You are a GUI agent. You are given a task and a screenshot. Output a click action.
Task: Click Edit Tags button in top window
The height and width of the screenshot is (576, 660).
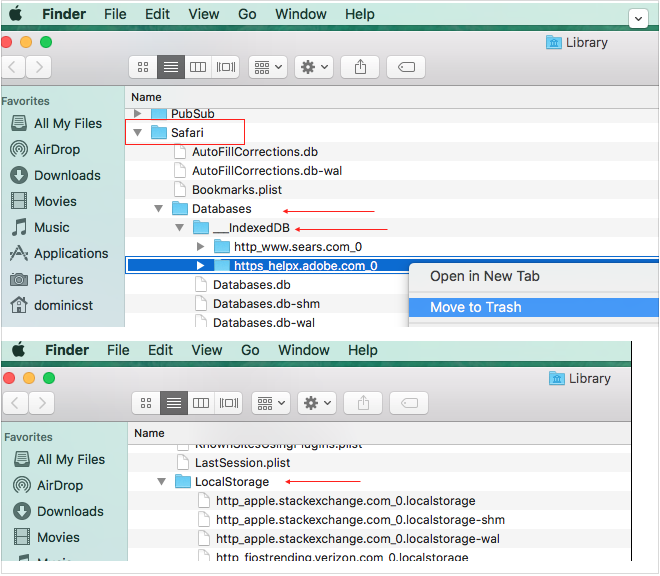[406, 67]
